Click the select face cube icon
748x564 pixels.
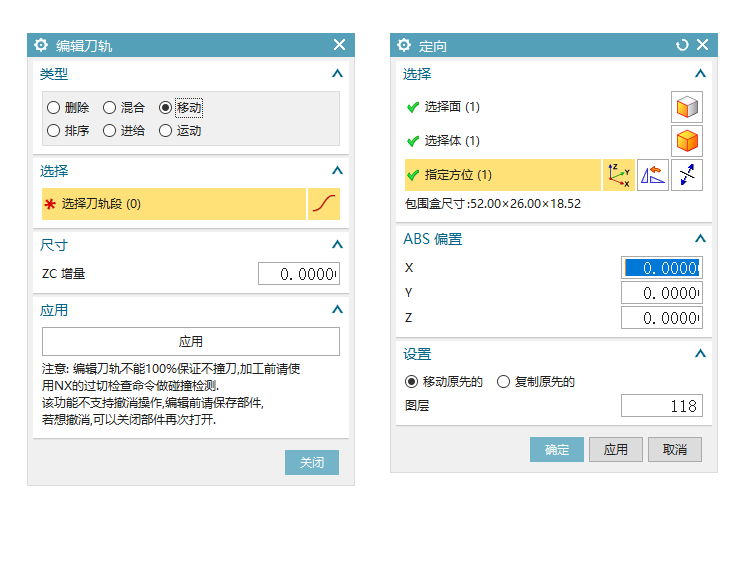pos(687,107)
